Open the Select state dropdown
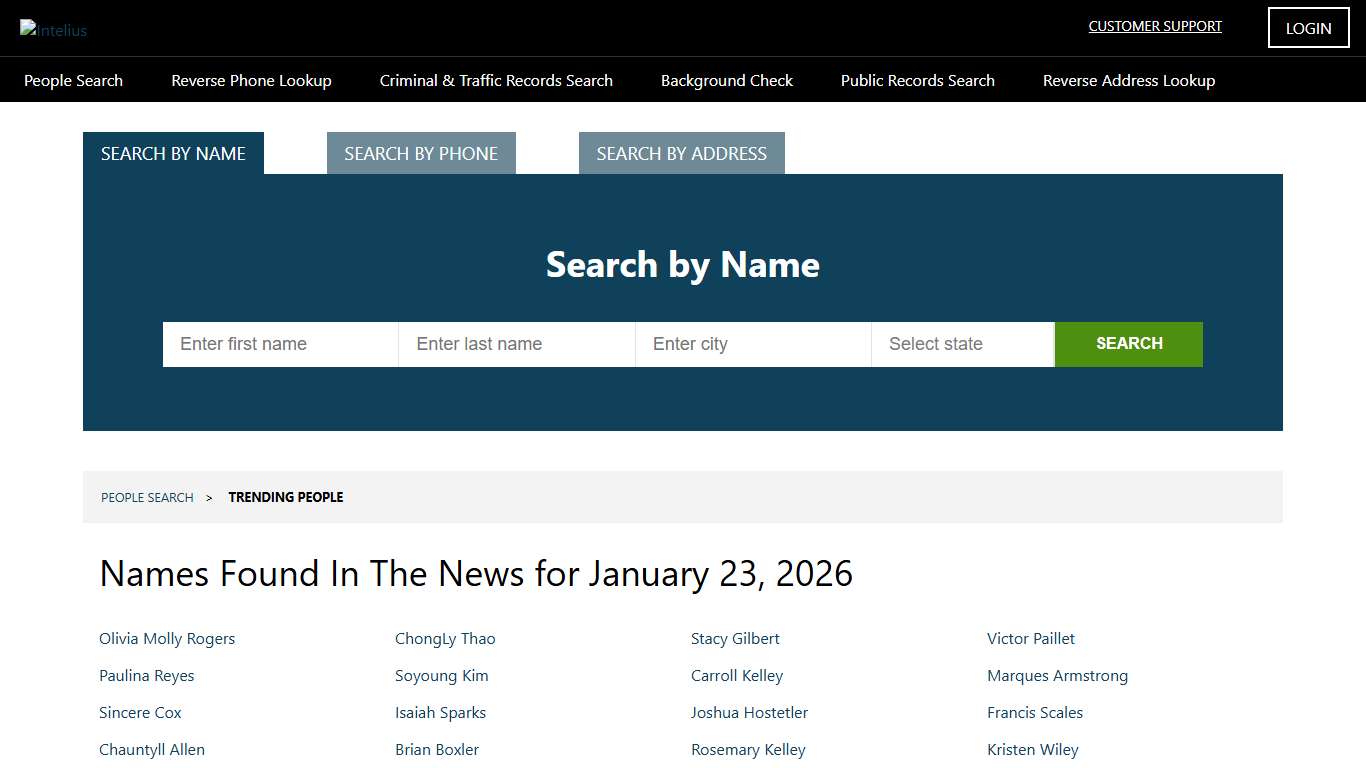1366x768 pixels. point(962,344)
